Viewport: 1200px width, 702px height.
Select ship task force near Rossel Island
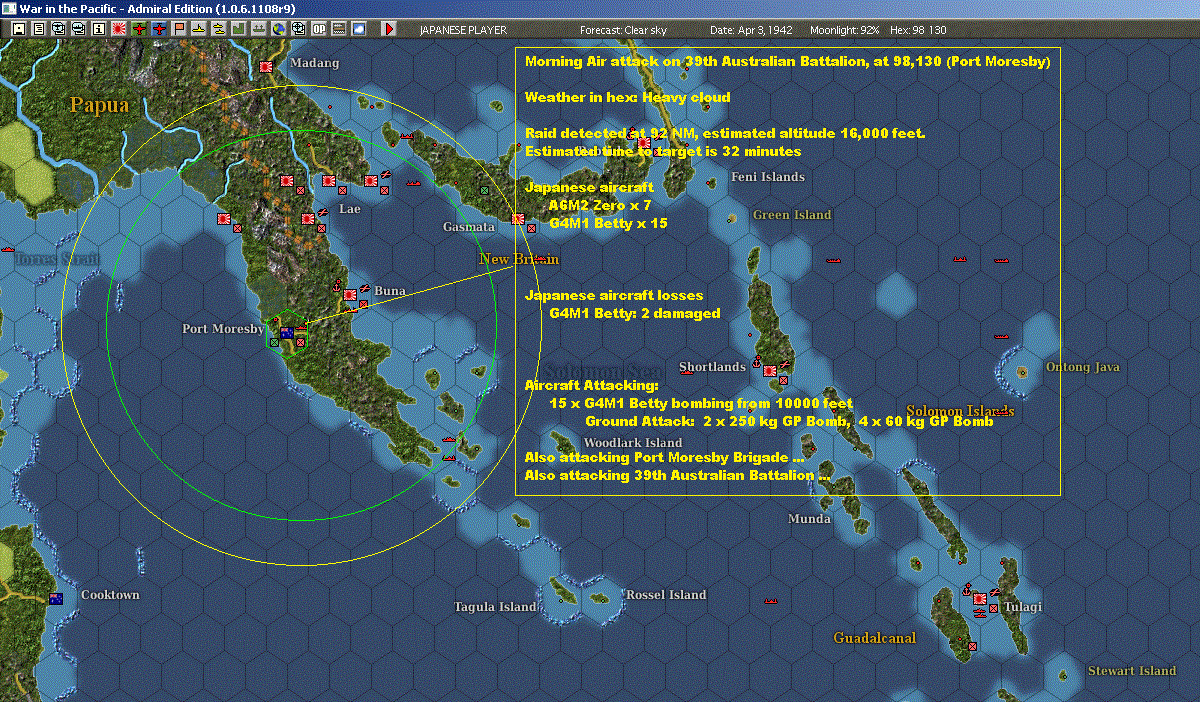pos(771,601)
